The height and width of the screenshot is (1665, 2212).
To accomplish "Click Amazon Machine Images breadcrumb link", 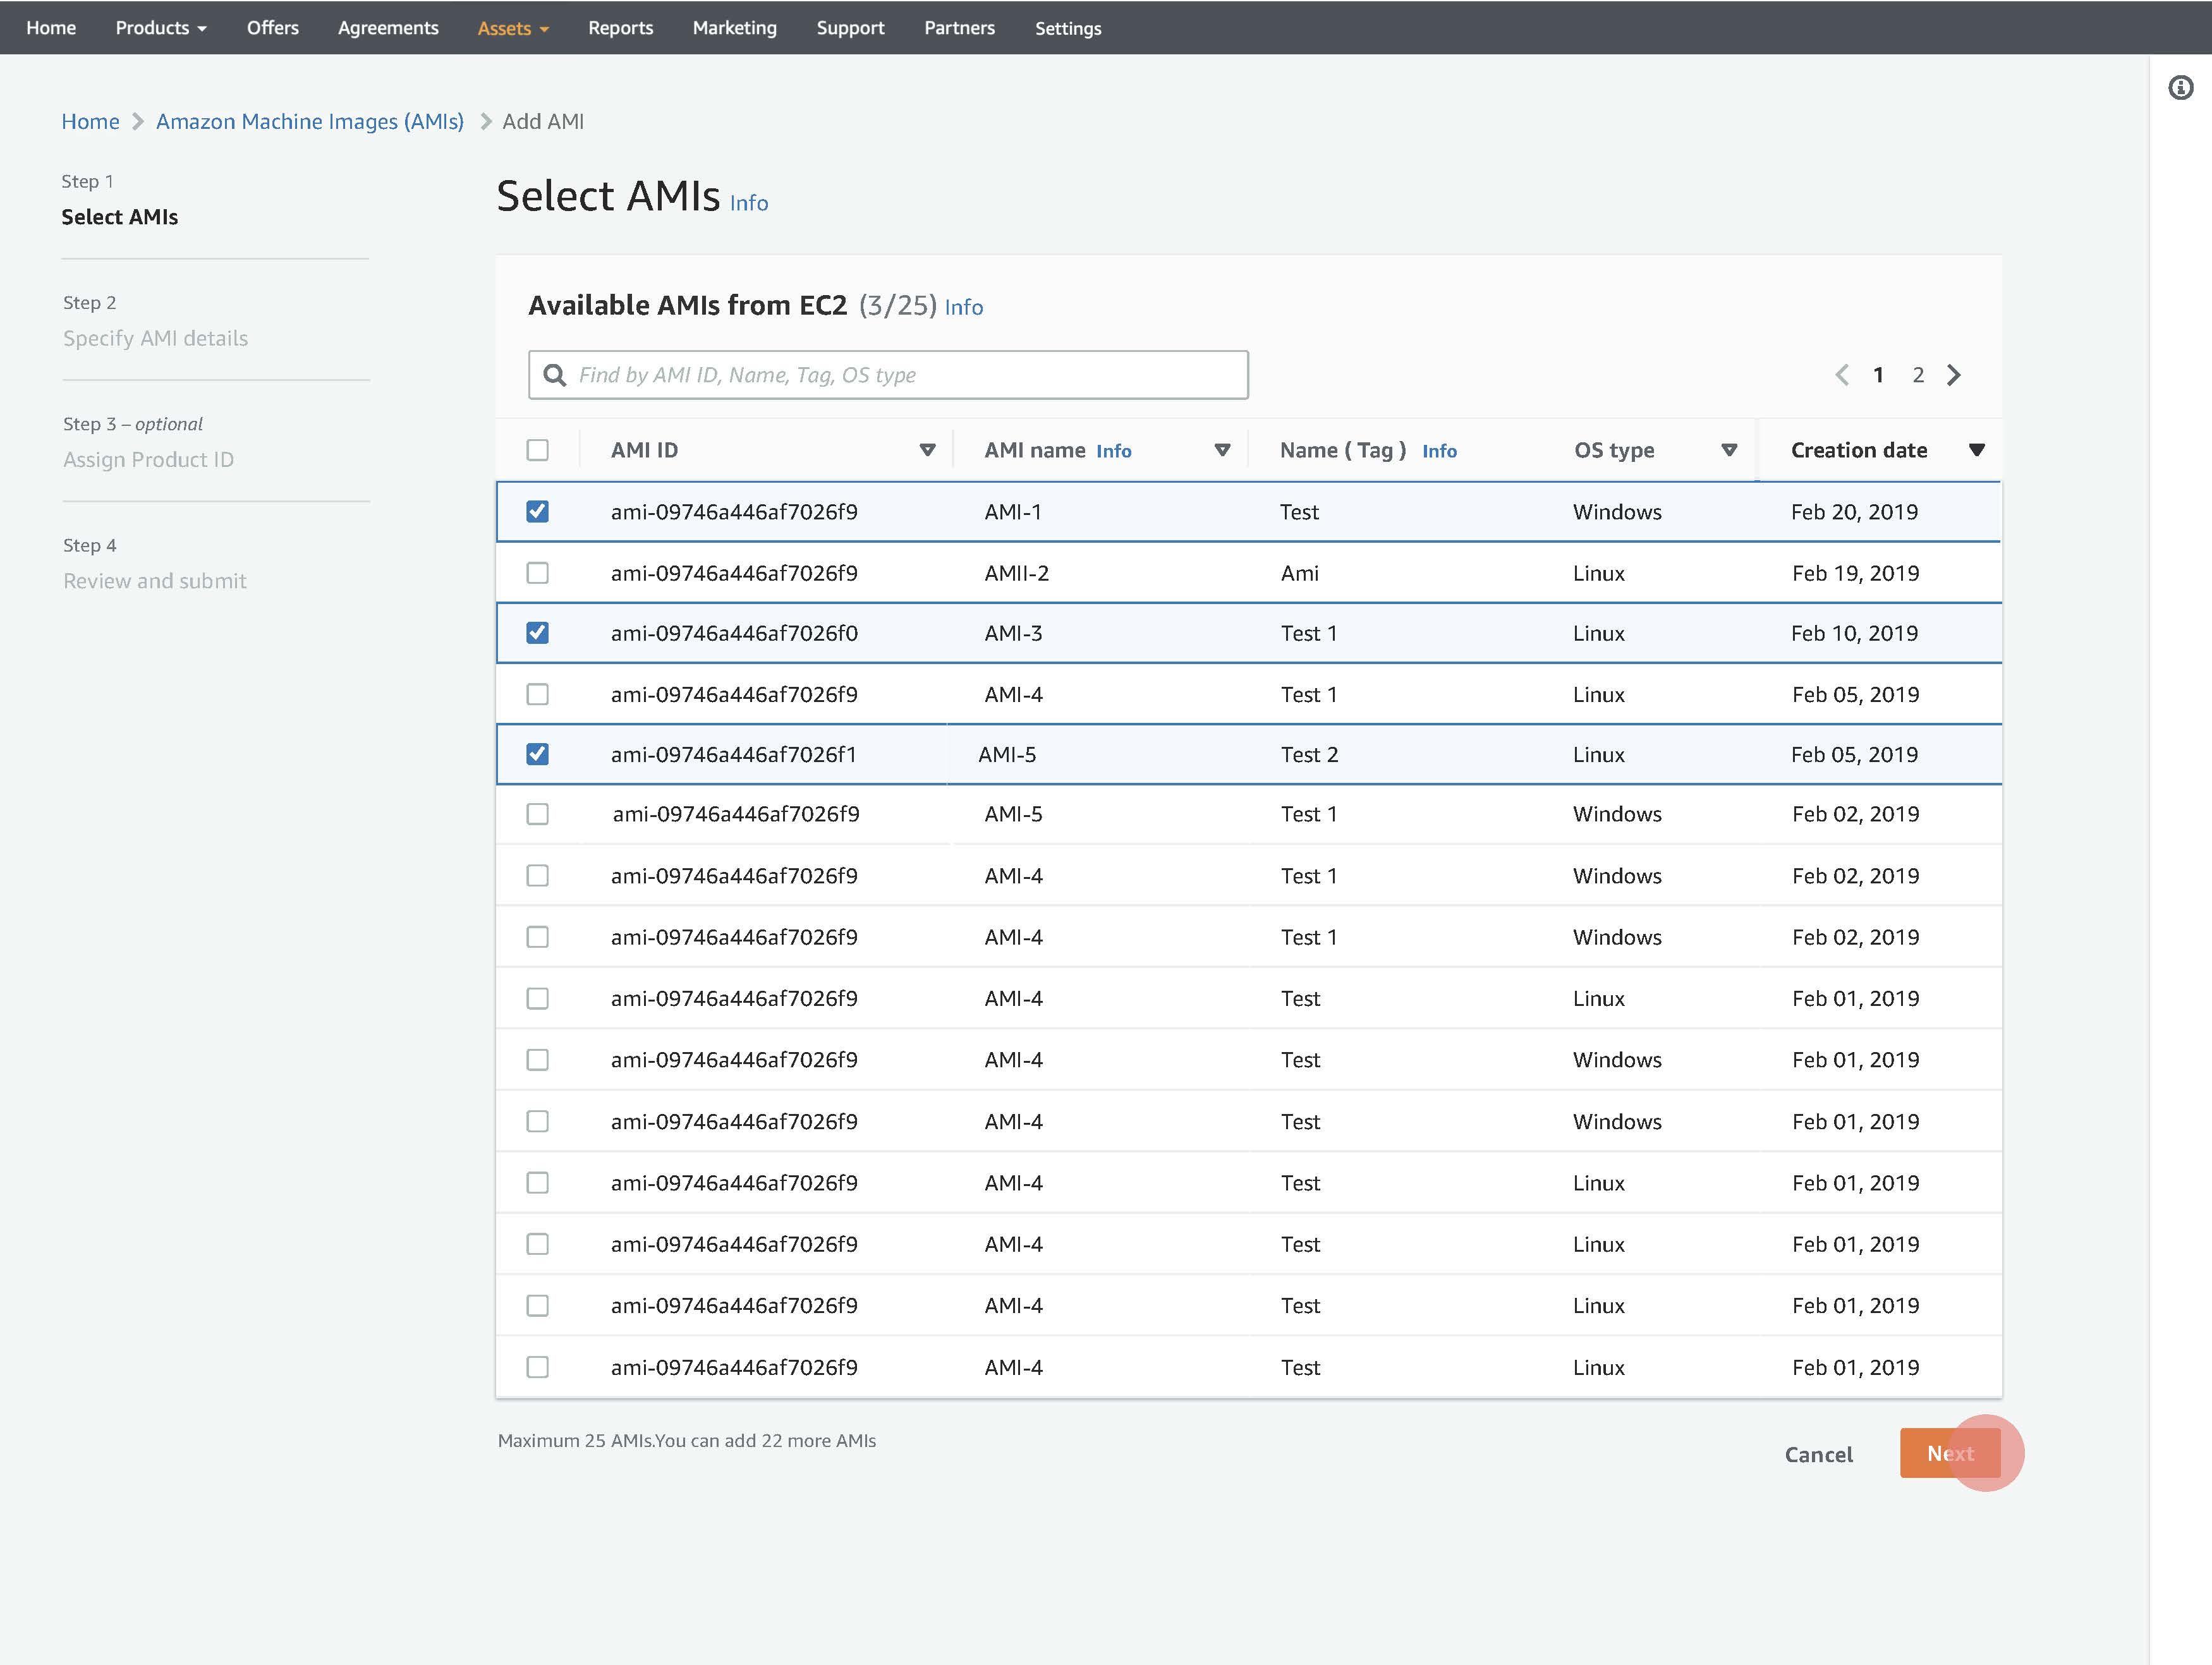I will pos(310,122).
